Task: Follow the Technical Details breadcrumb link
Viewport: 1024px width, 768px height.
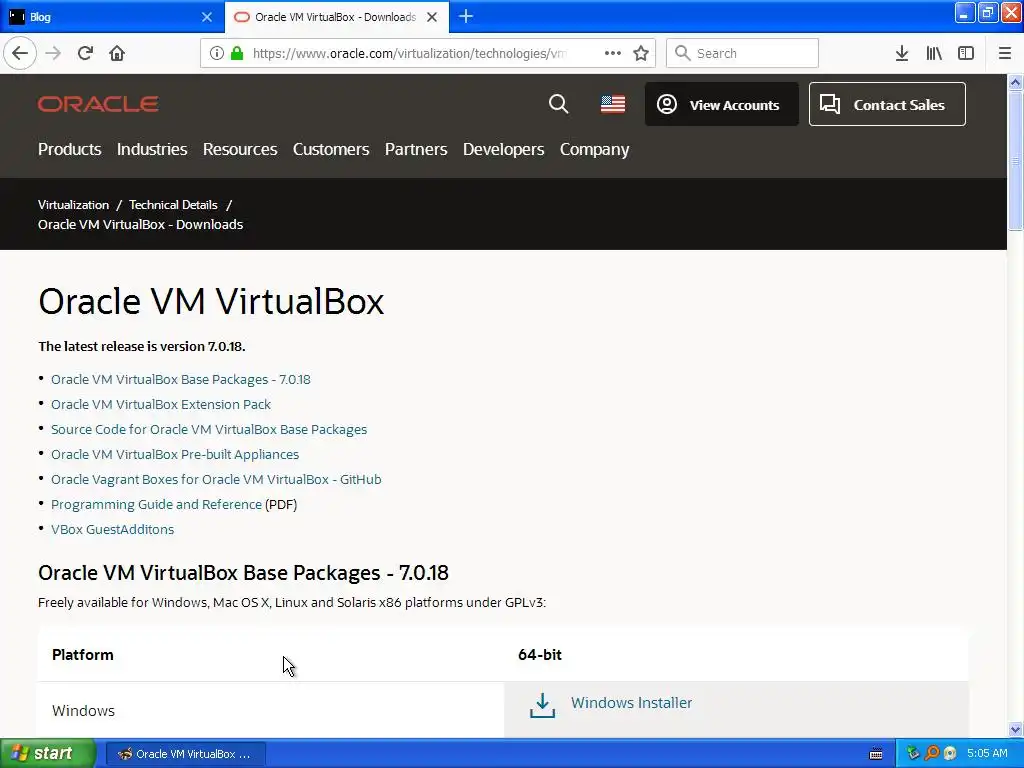Action: 173,204
